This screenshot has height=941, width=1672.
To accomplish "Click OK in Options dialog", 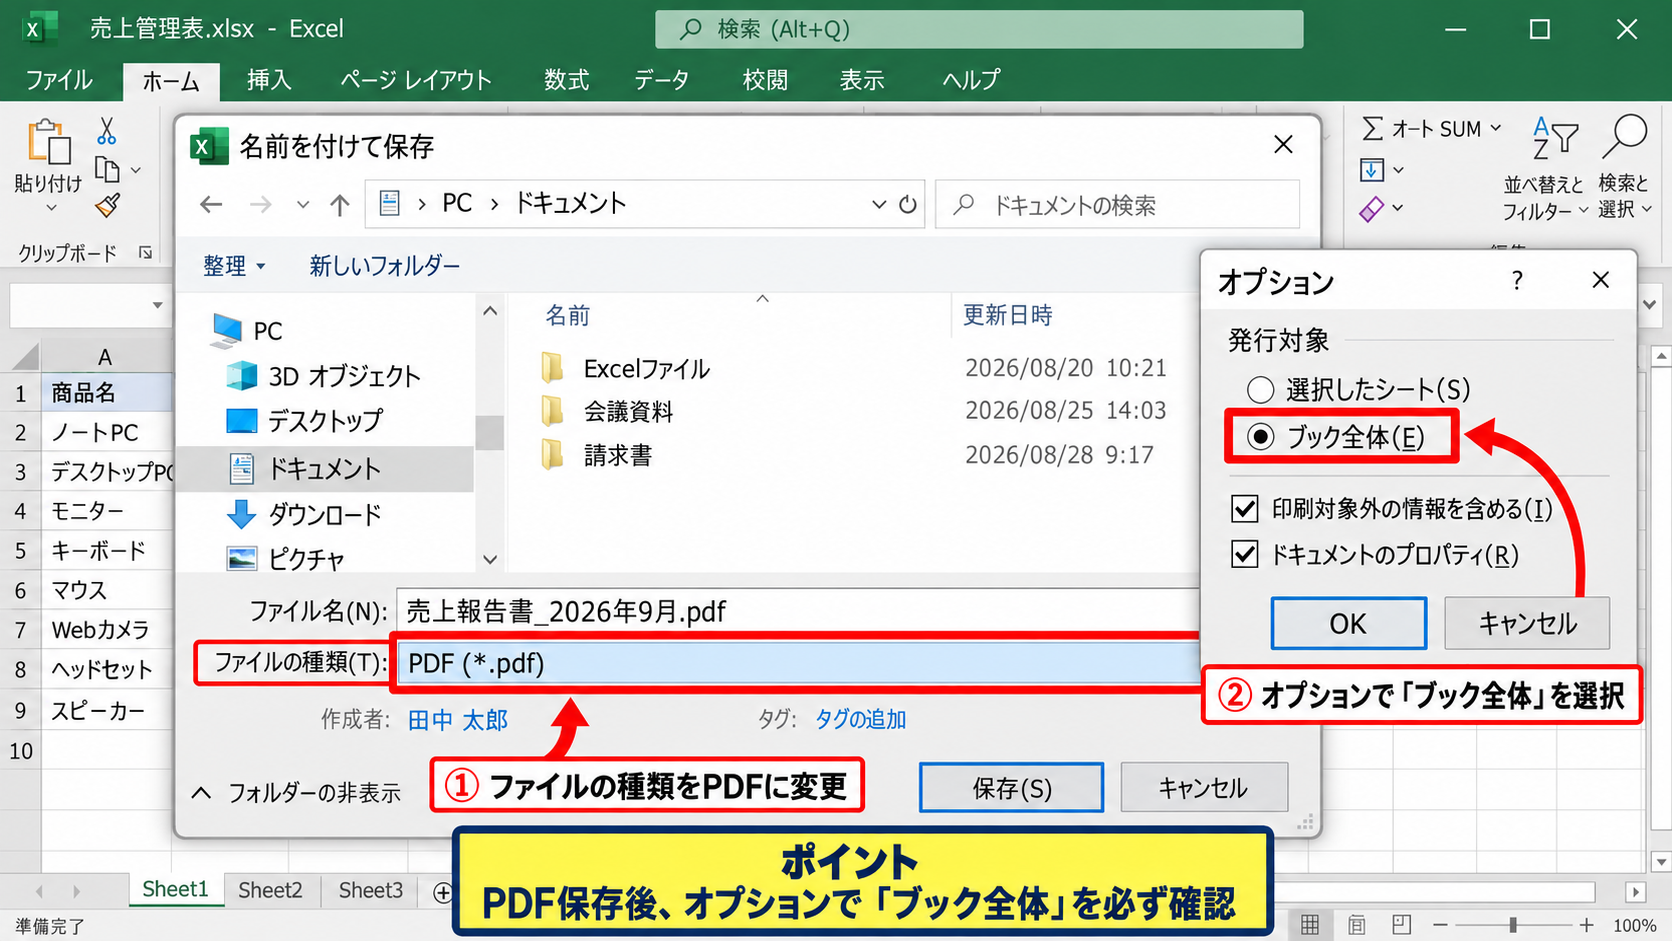I will tap(1348, 623).
